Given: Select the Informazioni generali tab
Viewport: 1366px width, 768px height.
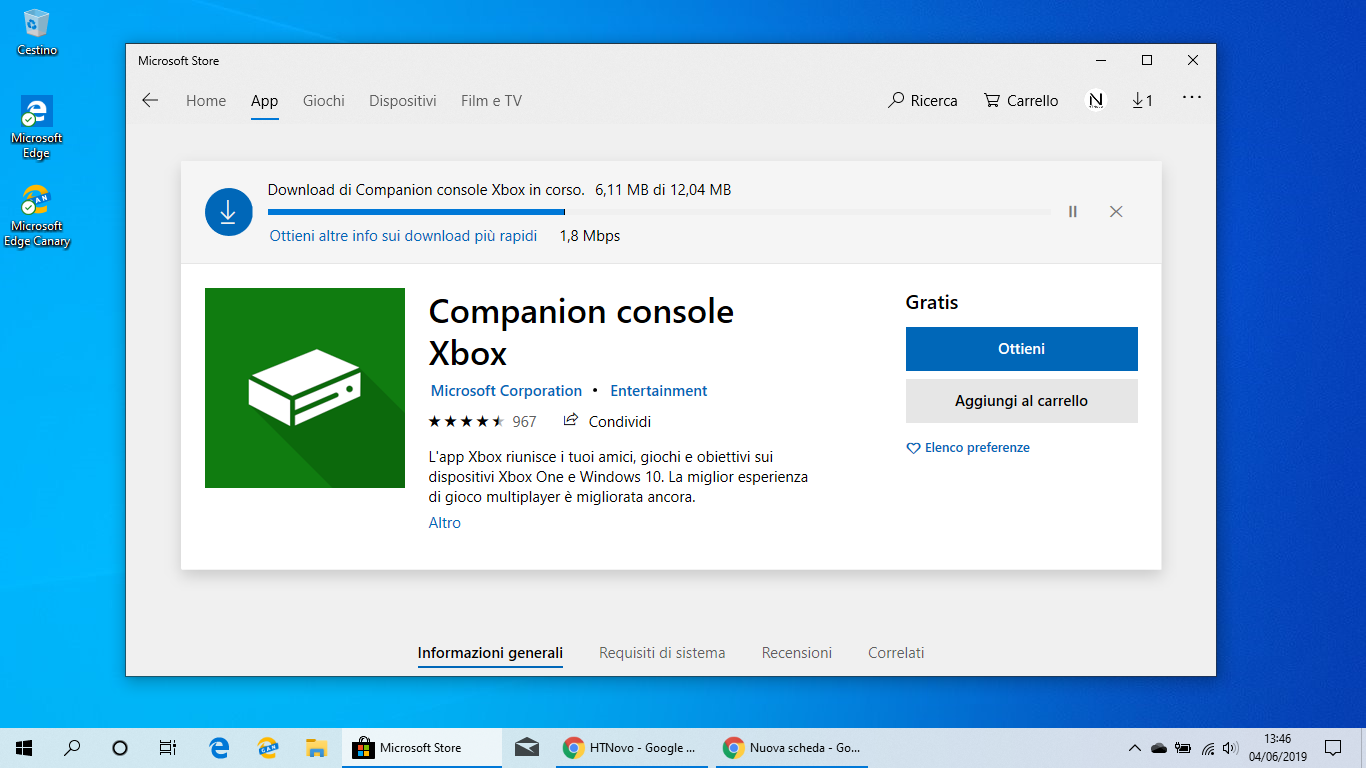Looking at the screenshot, I should (x=490, y=653).
